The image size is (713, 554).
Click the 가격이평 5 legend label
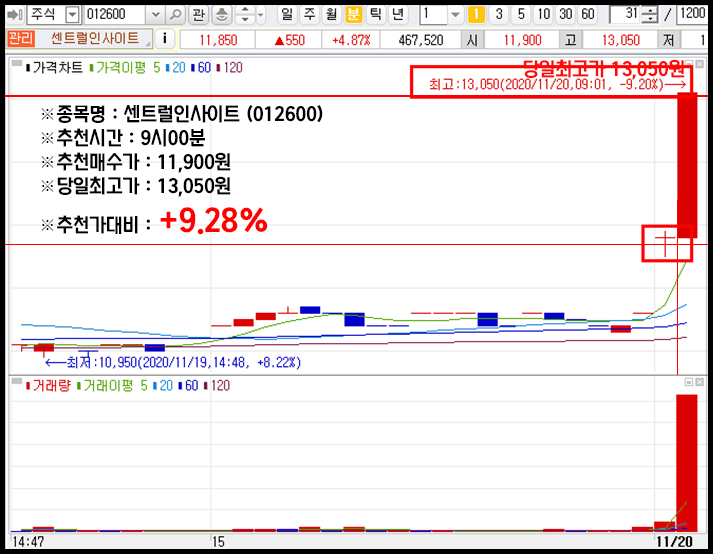[125, 68]
